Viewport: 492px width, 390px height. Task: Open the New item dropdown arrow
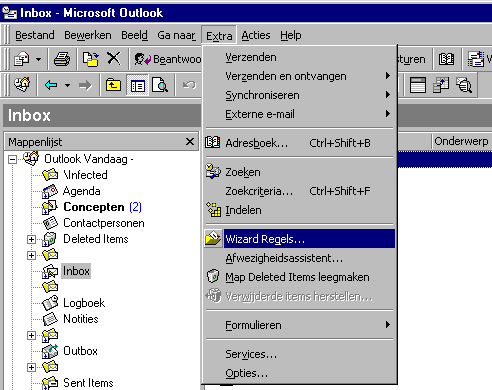pyautogui.click(x=39, y=59)
